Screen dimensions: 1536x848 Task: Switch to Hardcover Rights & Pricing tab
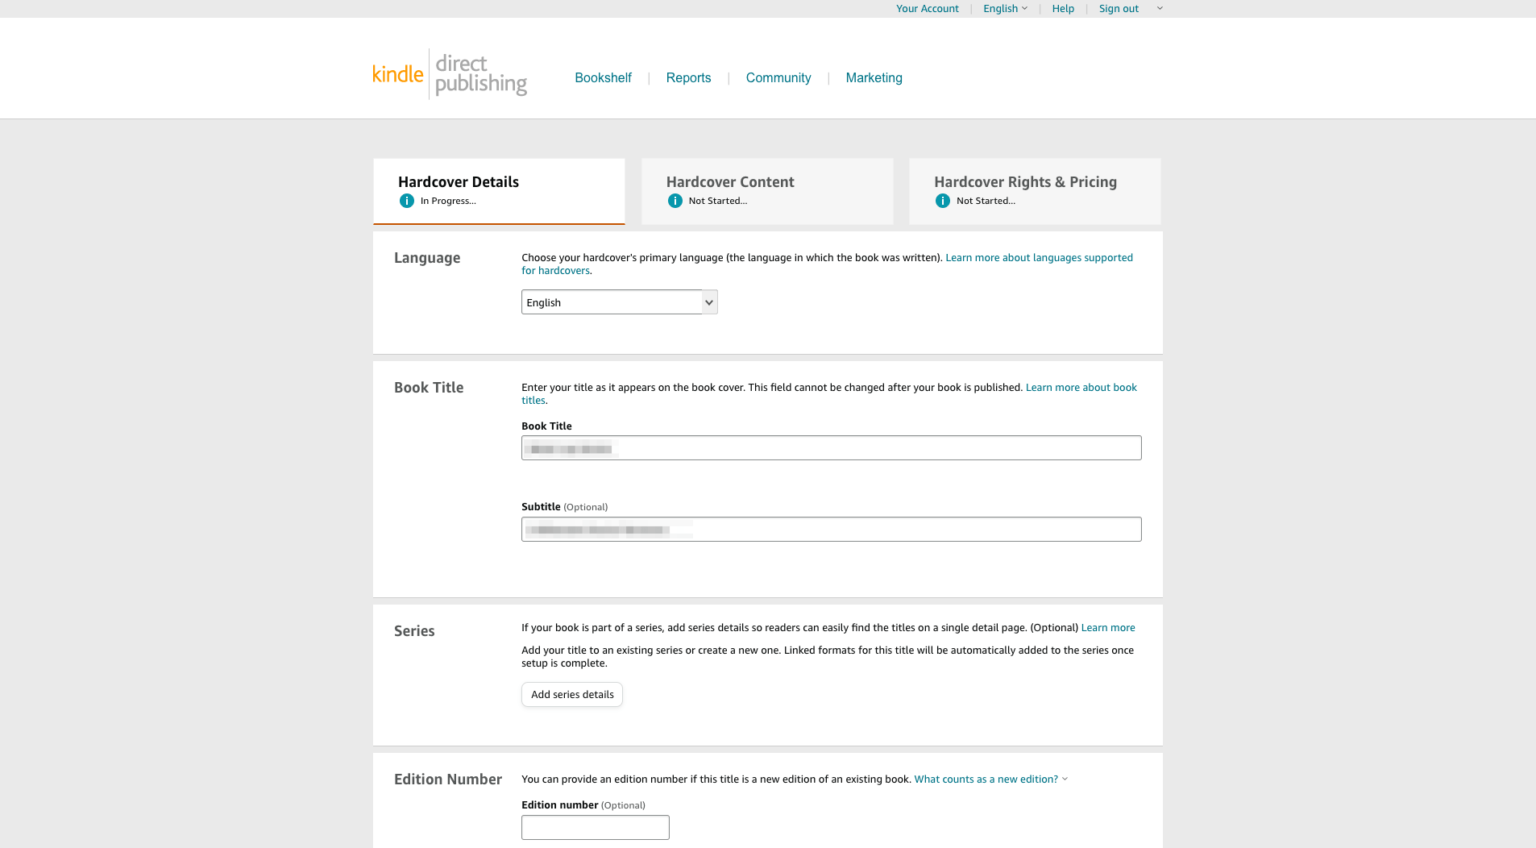(1034, 190)
